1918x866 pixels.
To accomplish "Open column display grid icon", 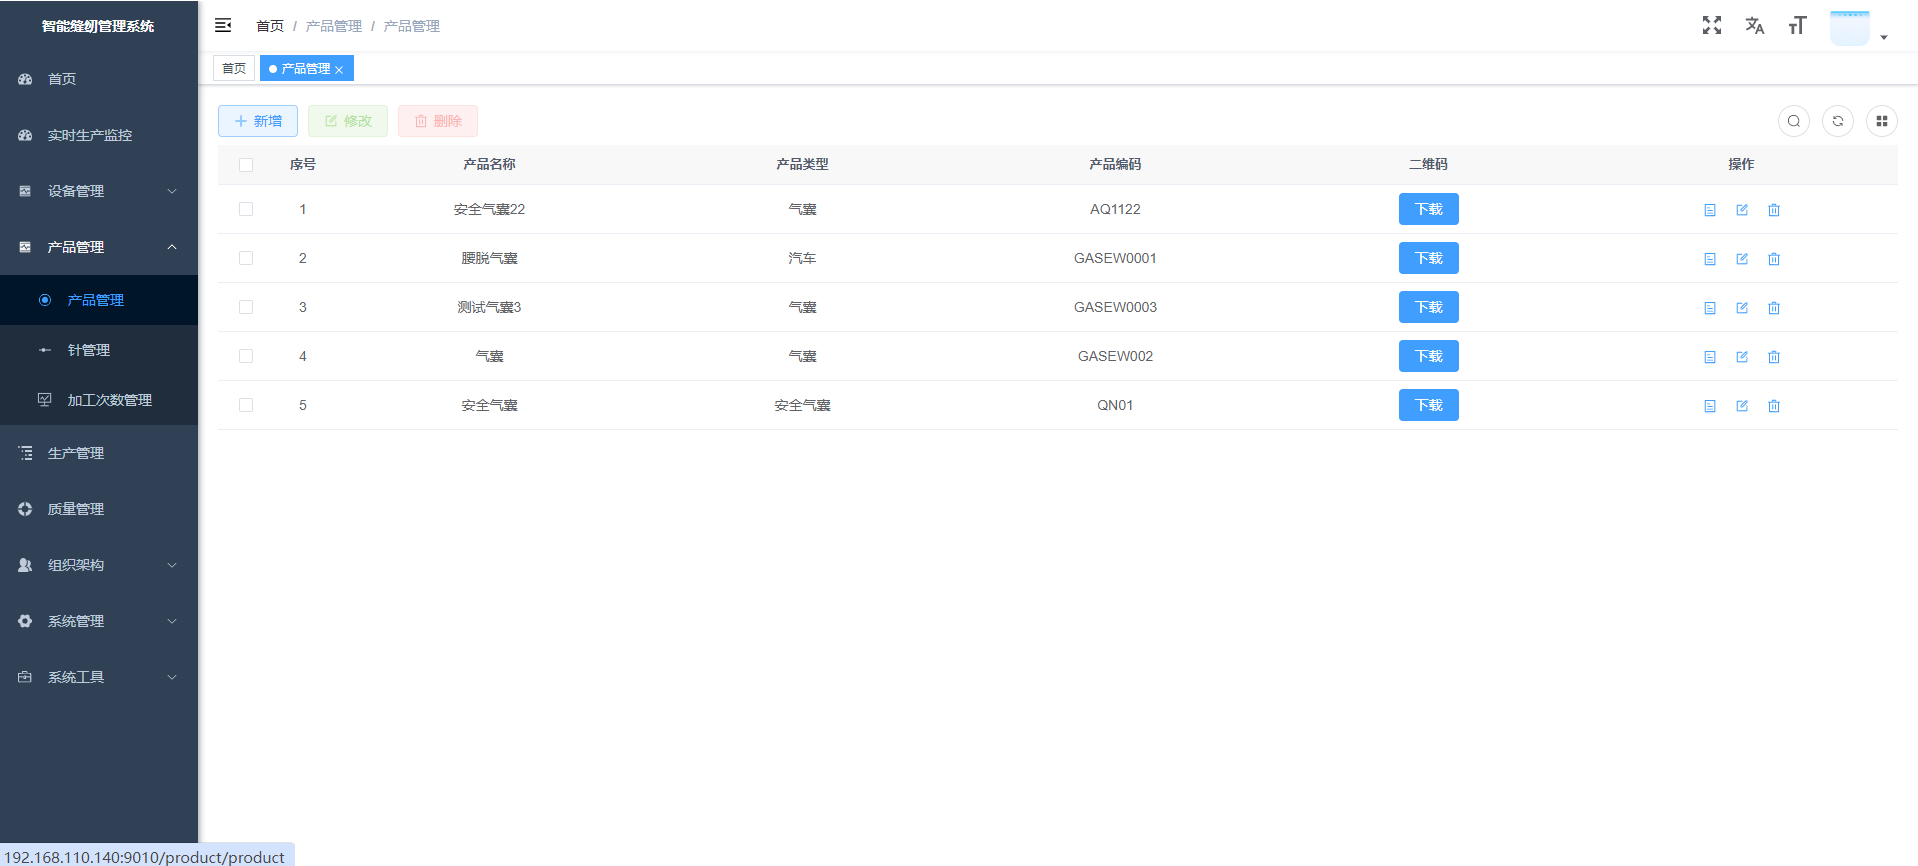I will 1881,121.
